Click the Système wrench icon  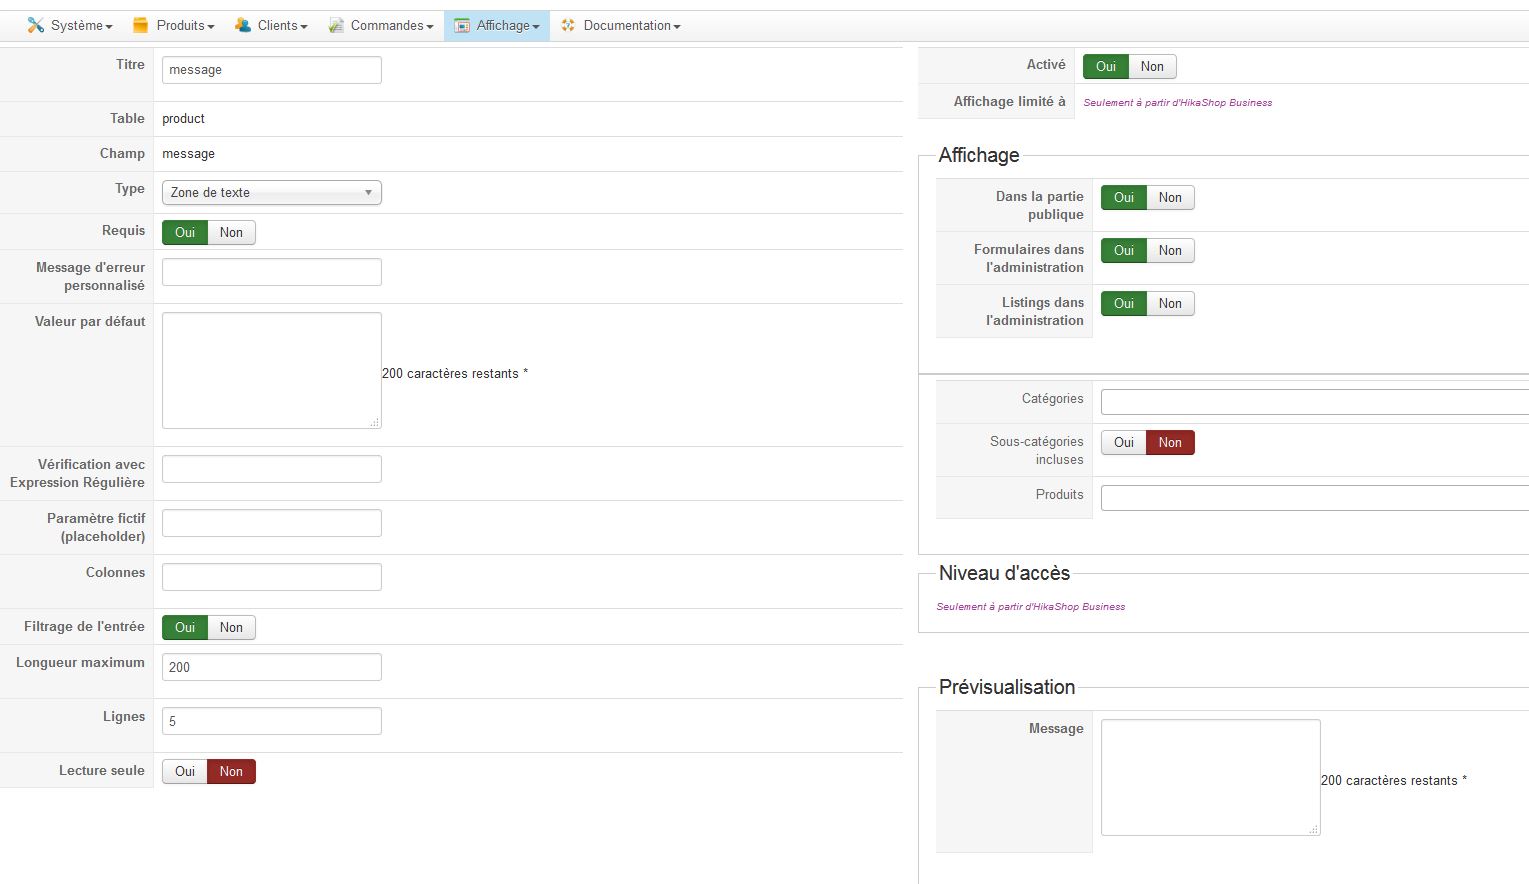point(36,25)
